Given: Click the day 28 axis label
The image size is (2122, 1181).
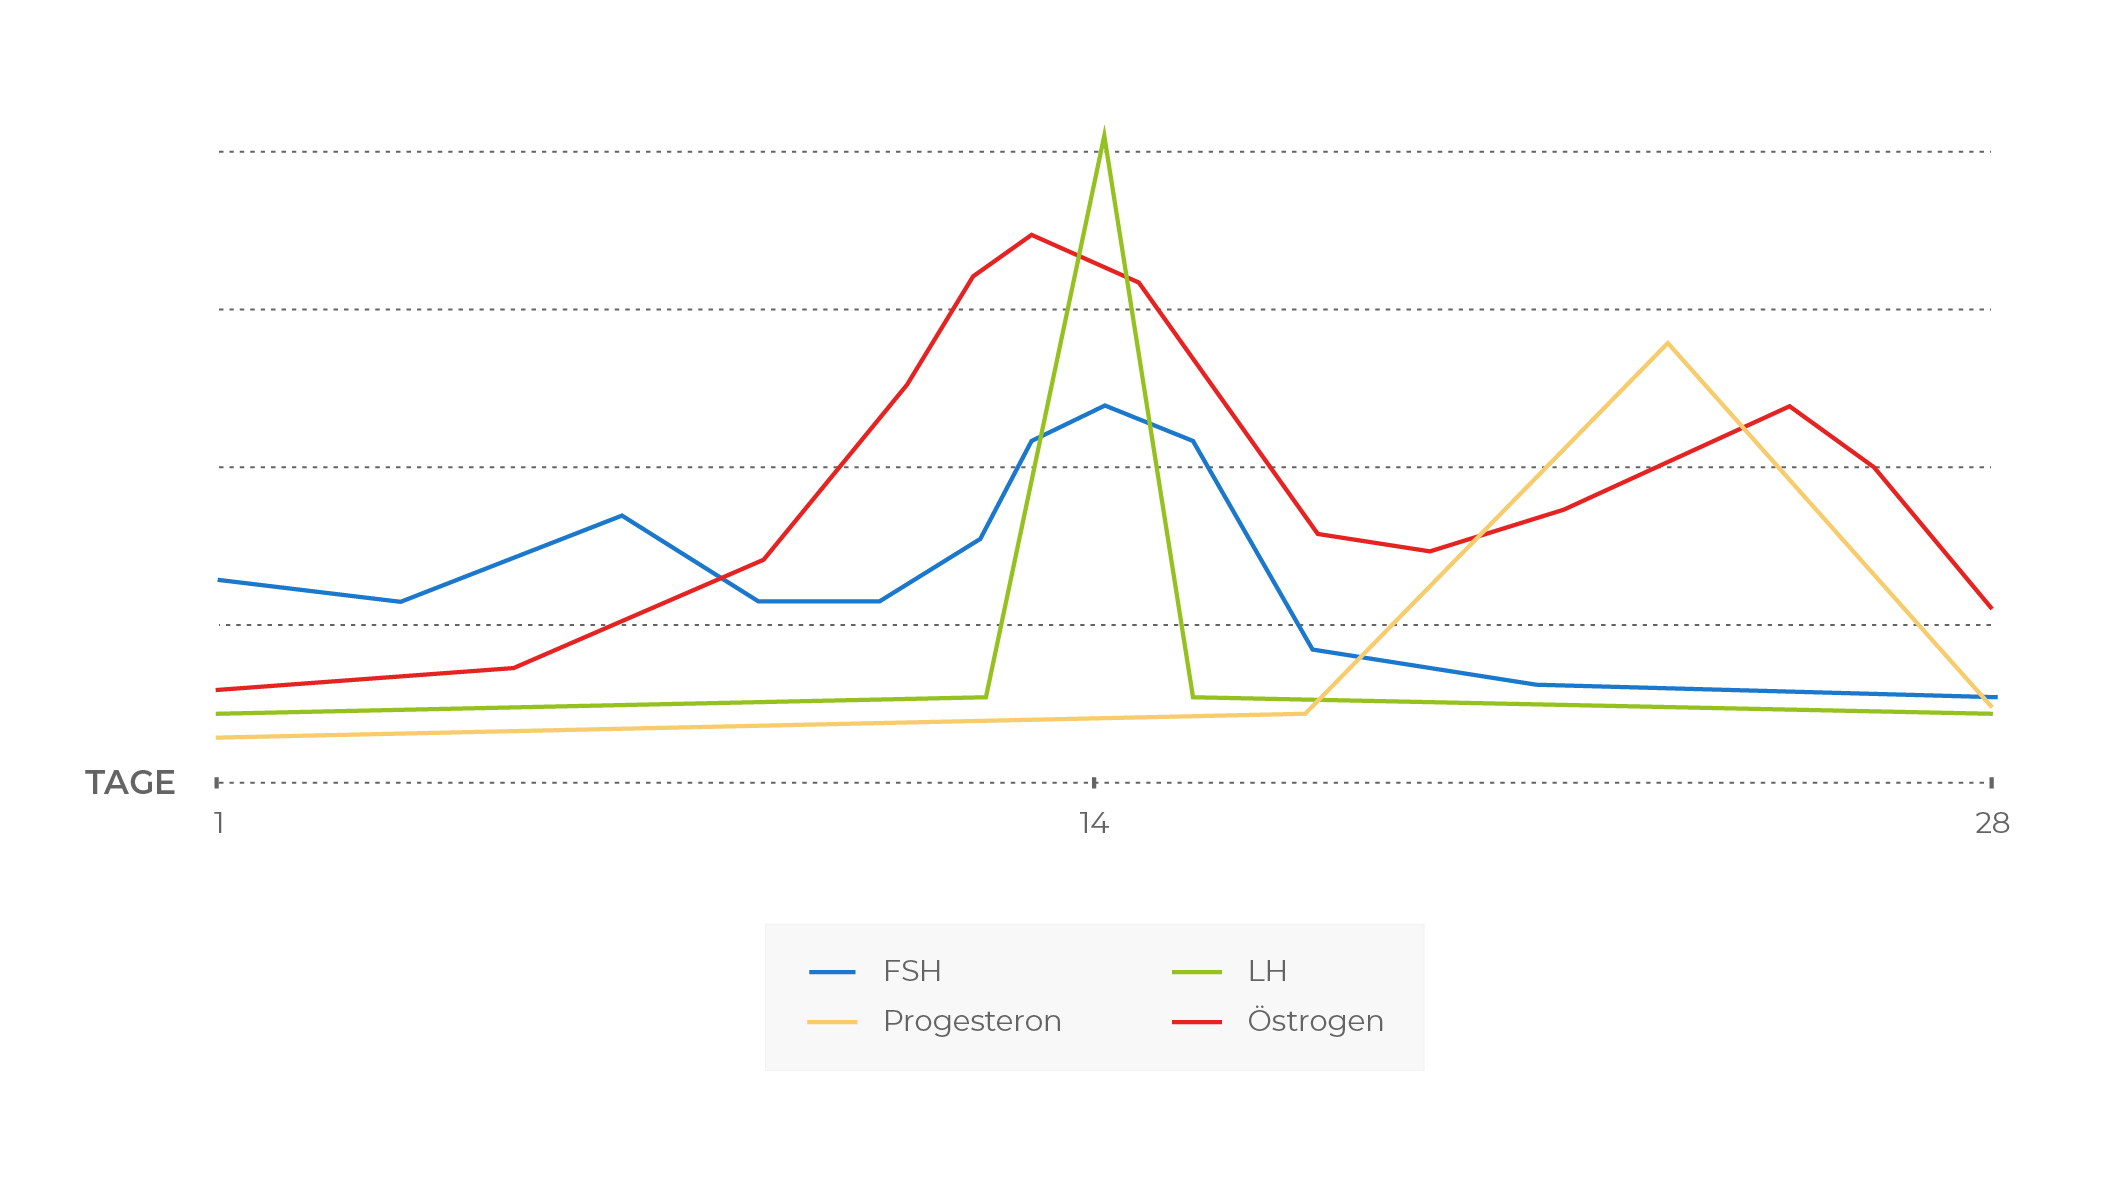Looking at the screenshot, I should tap(1992, 824).
